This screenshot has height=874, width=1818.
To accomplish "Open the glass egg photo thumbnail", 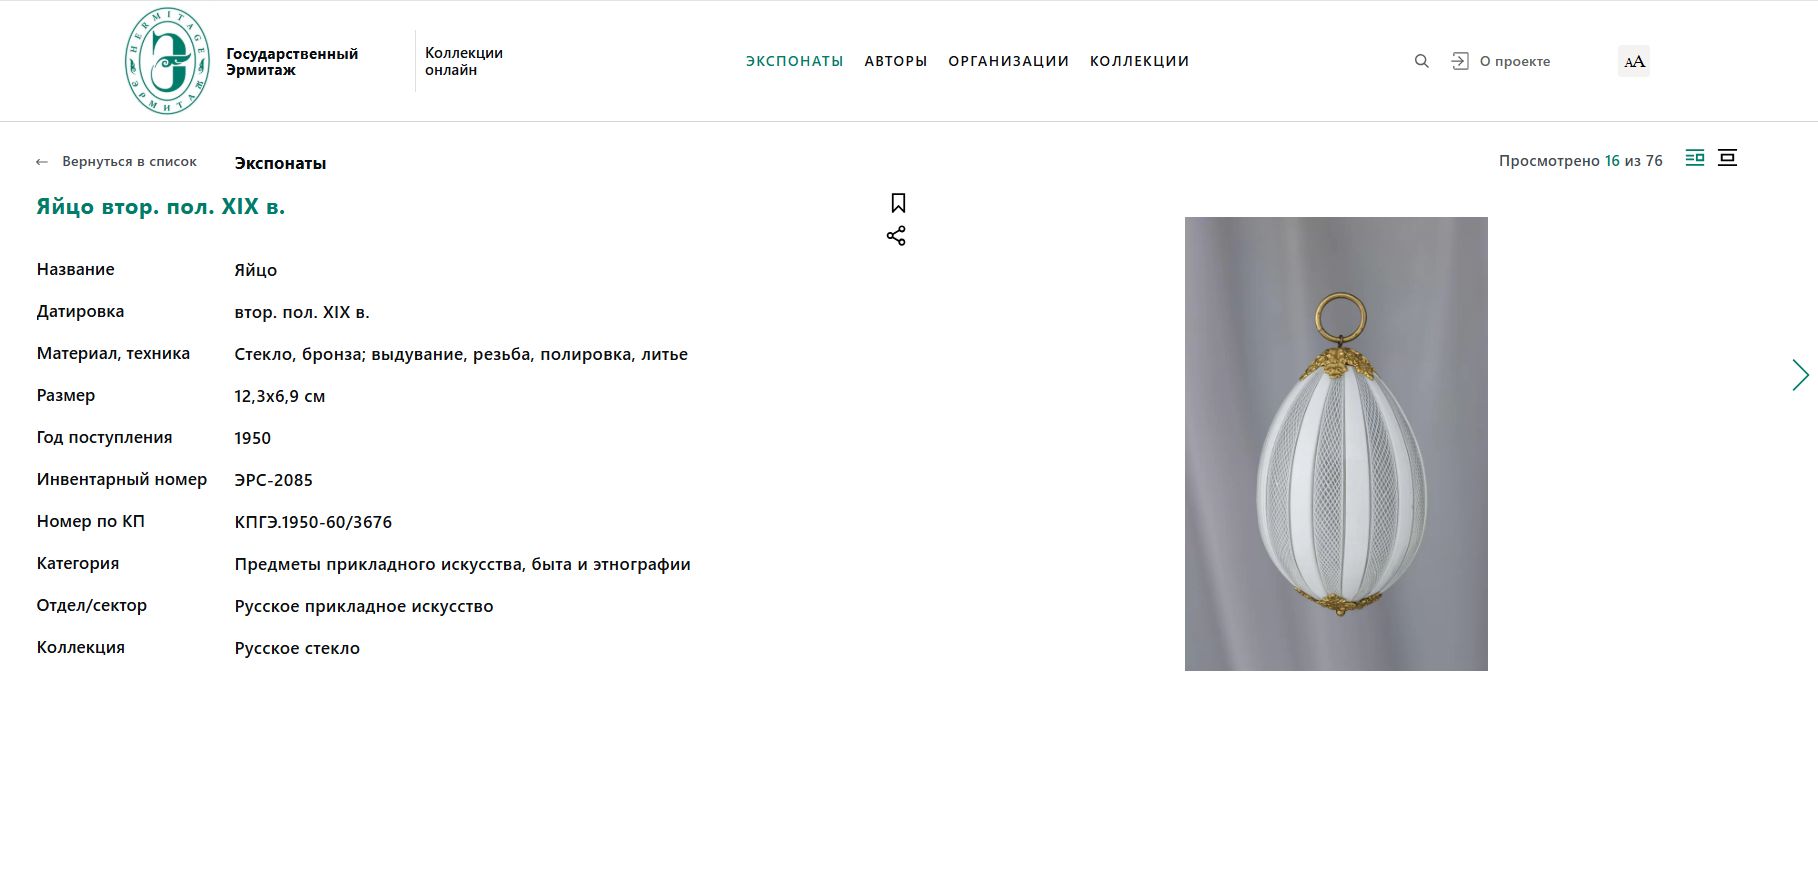I will coord(1336,444).
